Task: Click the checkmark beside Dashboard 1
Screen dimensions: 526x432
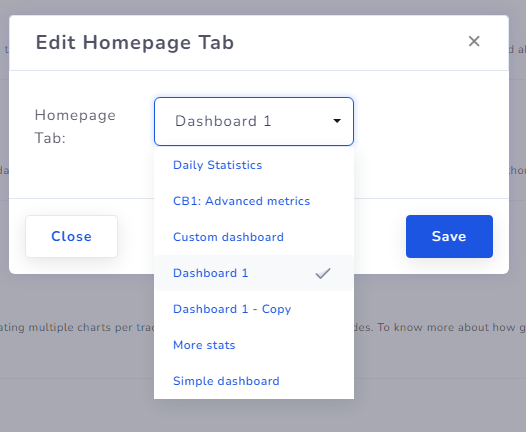Action: pyautogui.click(x=323, y=273)
